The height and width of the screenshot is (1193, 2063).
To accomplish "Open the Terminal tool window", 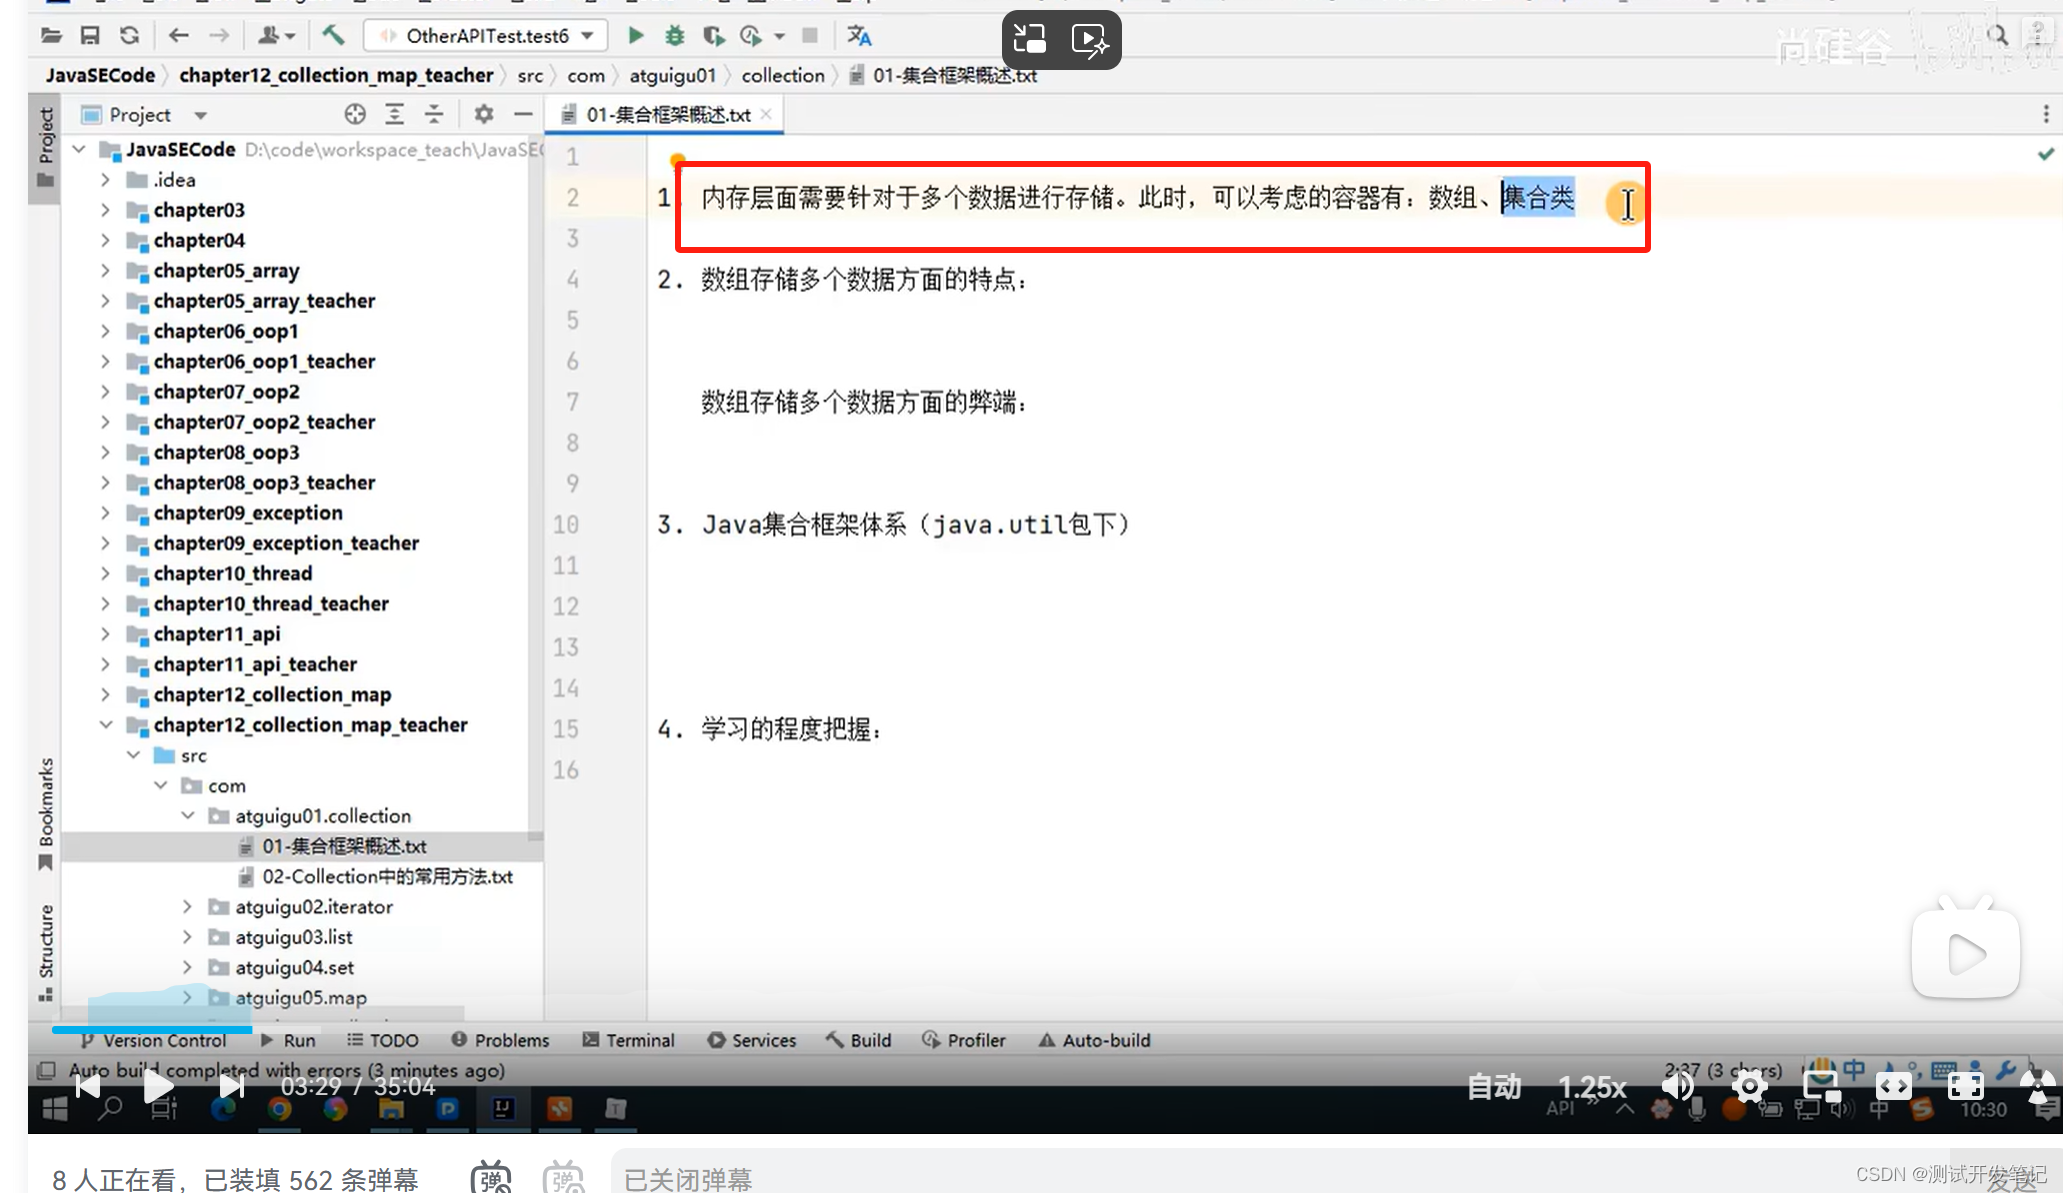I will point(629,1040).
